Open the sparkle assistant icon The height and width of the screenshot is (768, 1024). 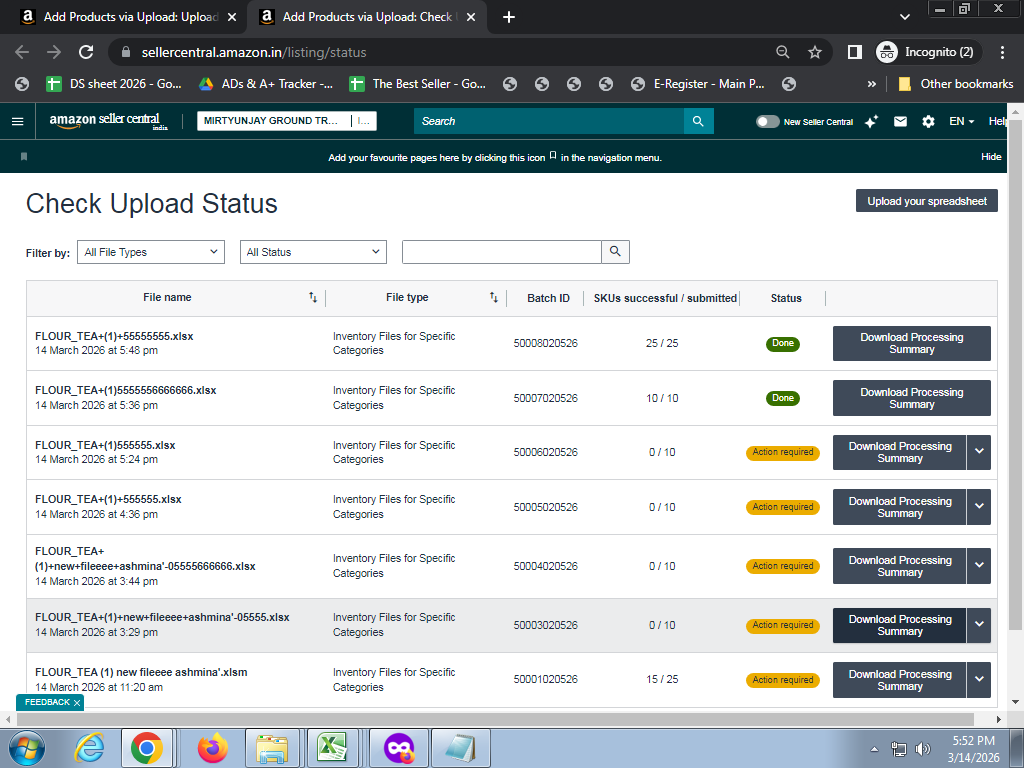click(x=871, y=121)
